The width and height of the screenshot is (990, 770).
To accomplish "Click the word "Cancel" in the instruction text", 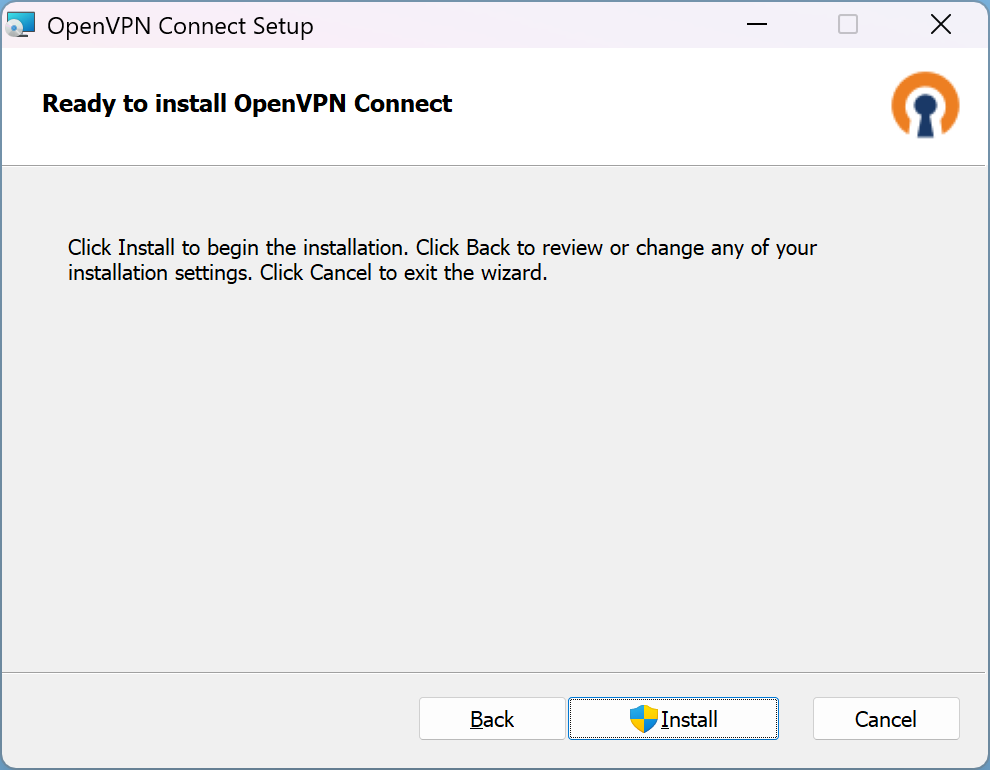I will click(340, 273).
